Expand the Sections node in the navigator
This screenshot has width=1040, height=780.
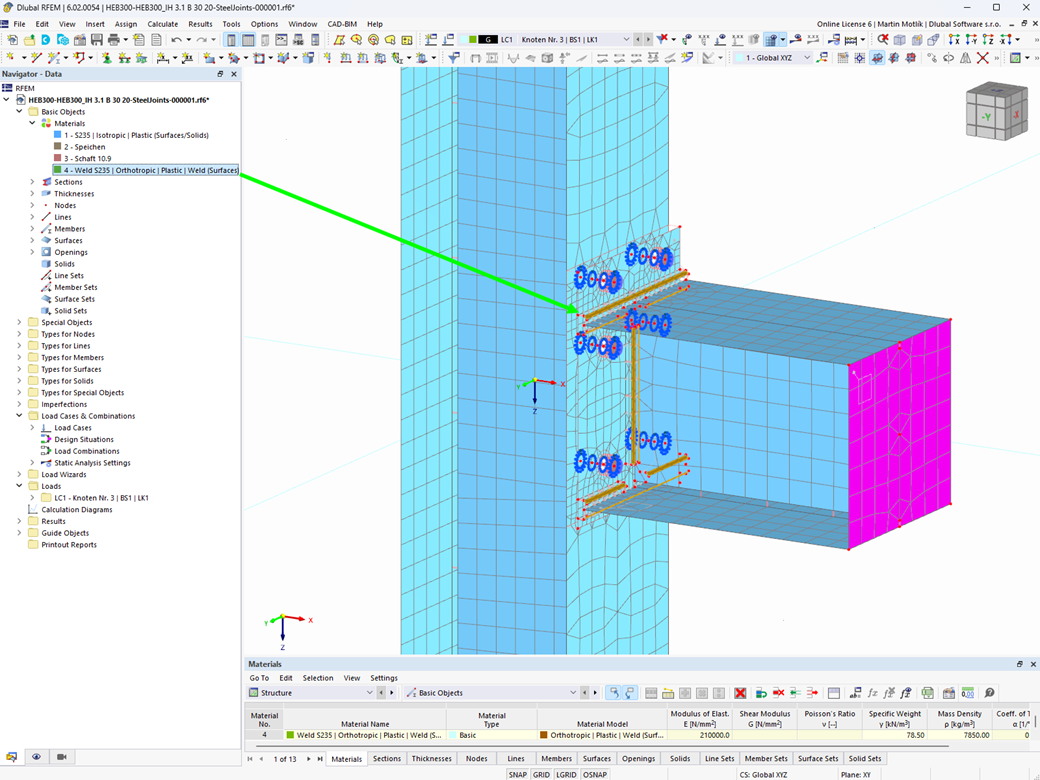click(30, 182)
